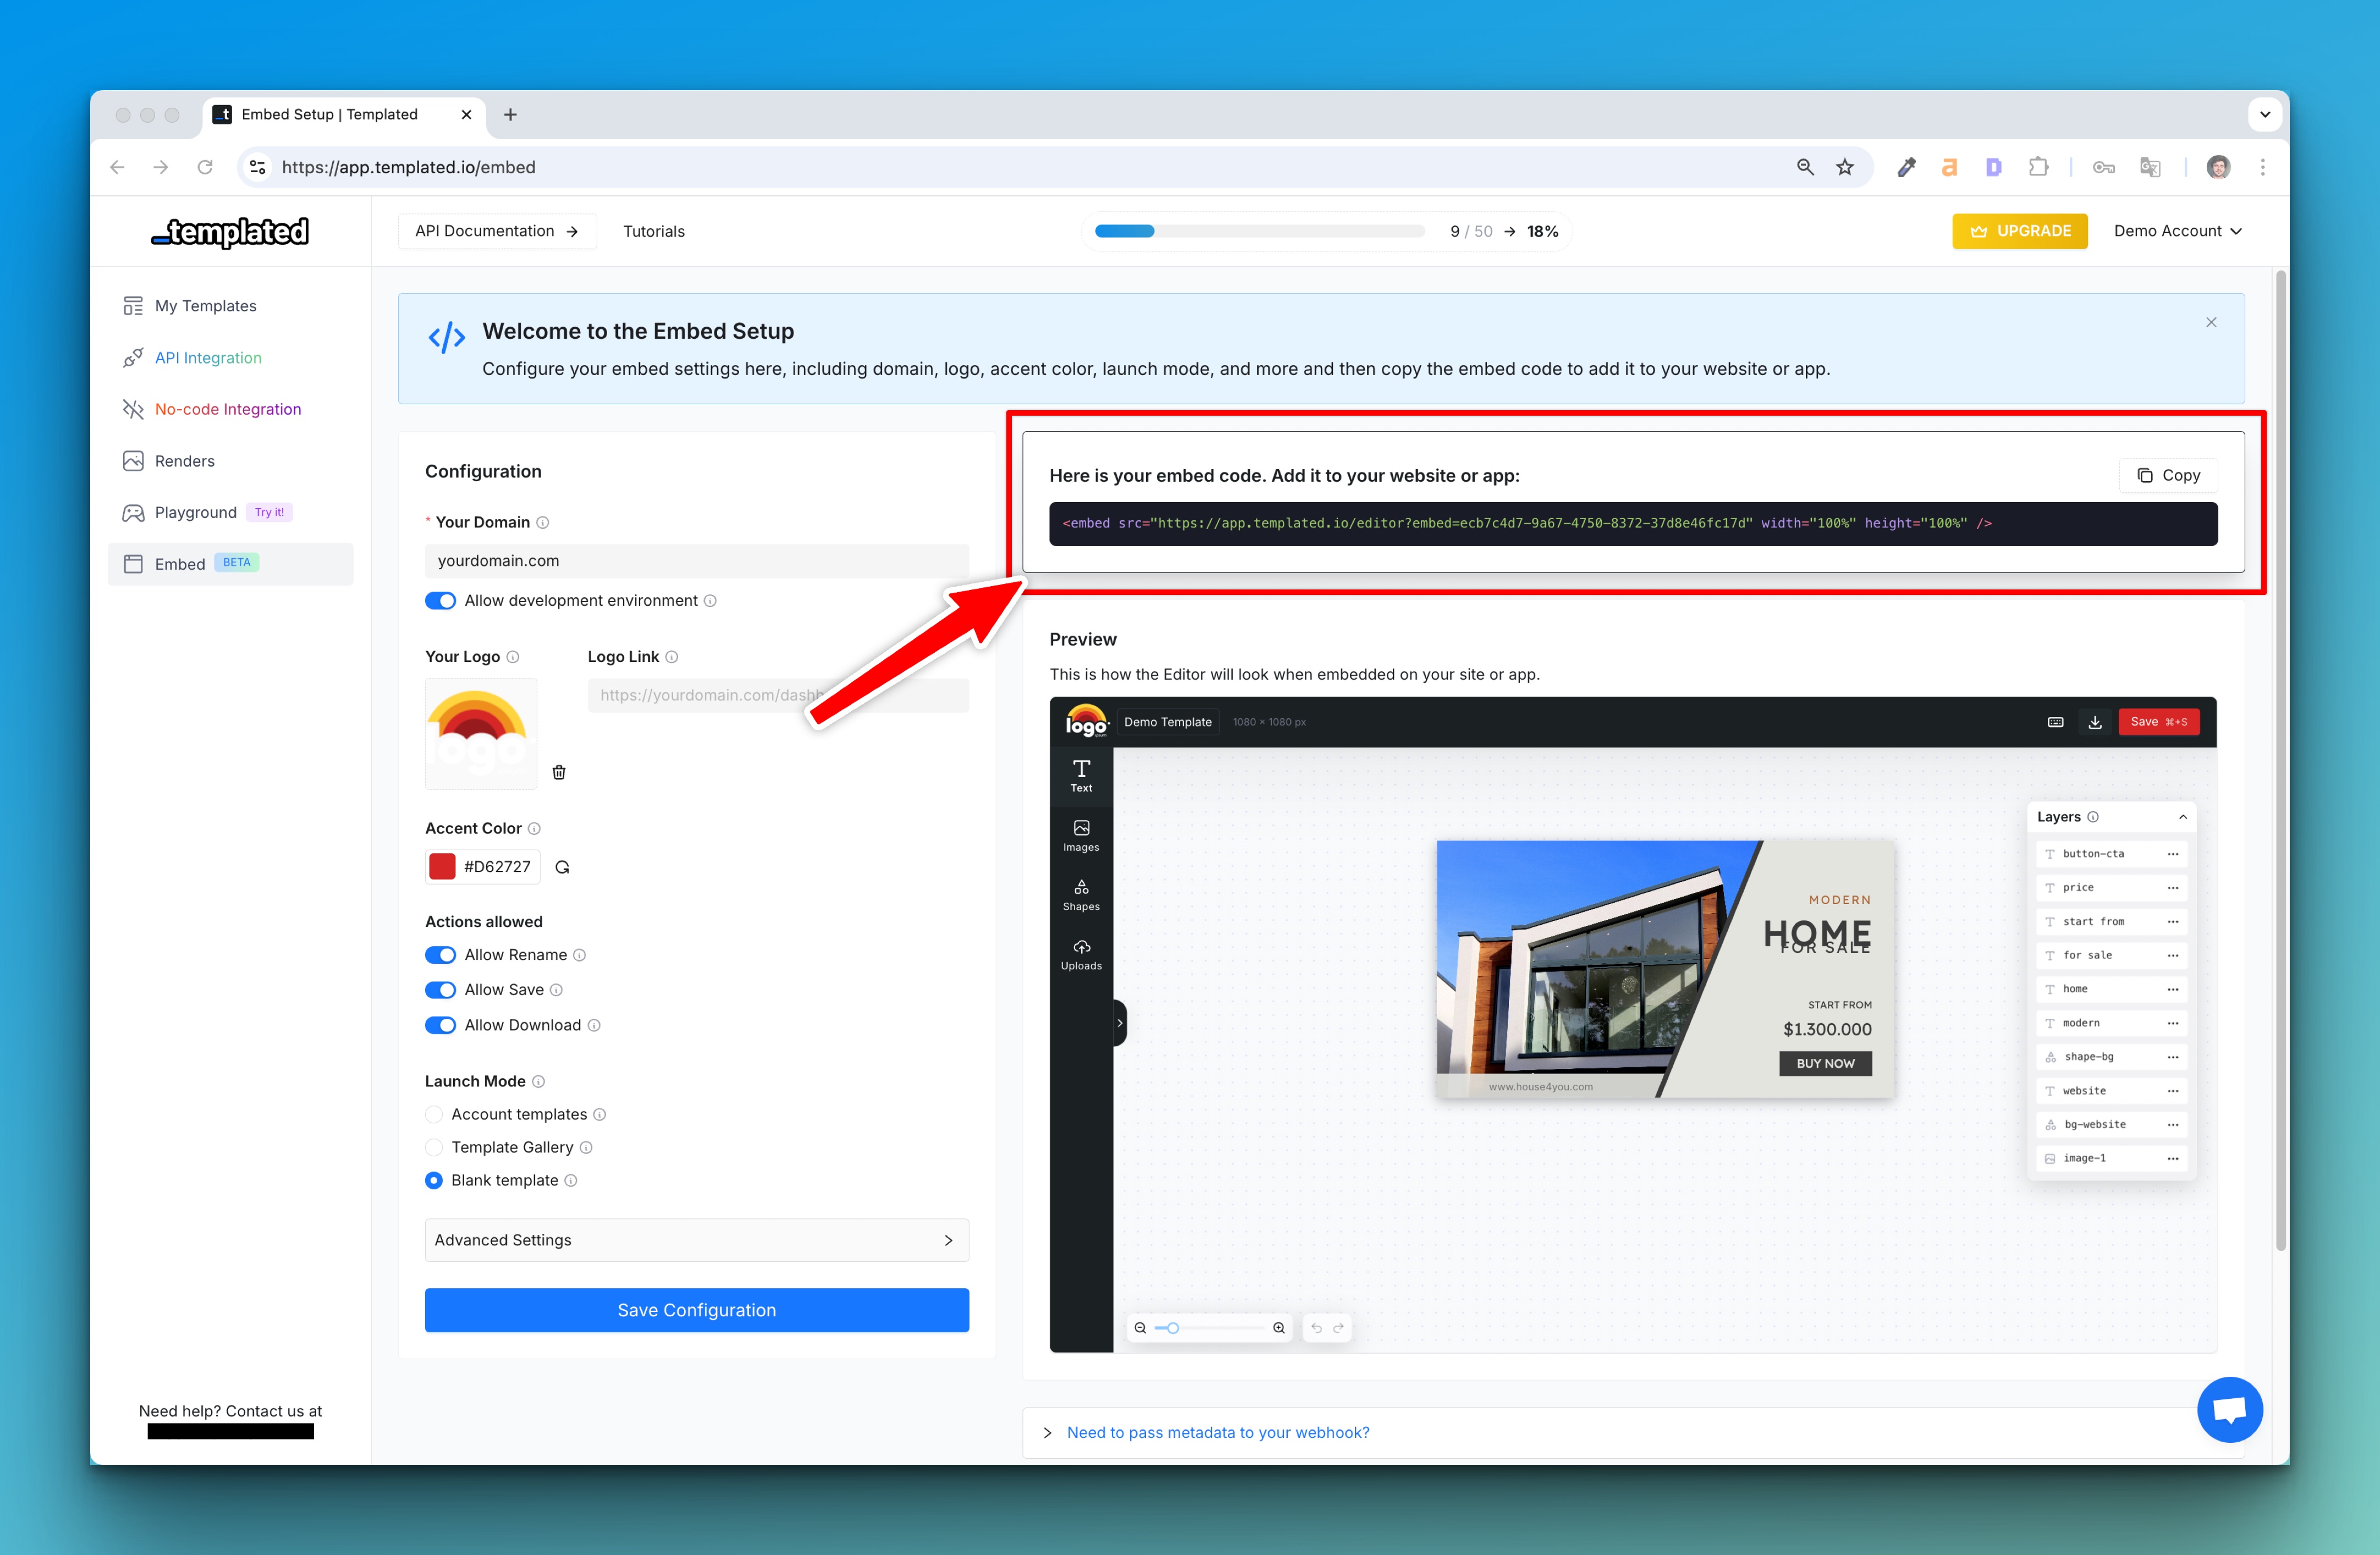Expand the webhook metadata section
Image resolution: width=2380 pixels, height=1555 pixels.
point(1217,1432)
